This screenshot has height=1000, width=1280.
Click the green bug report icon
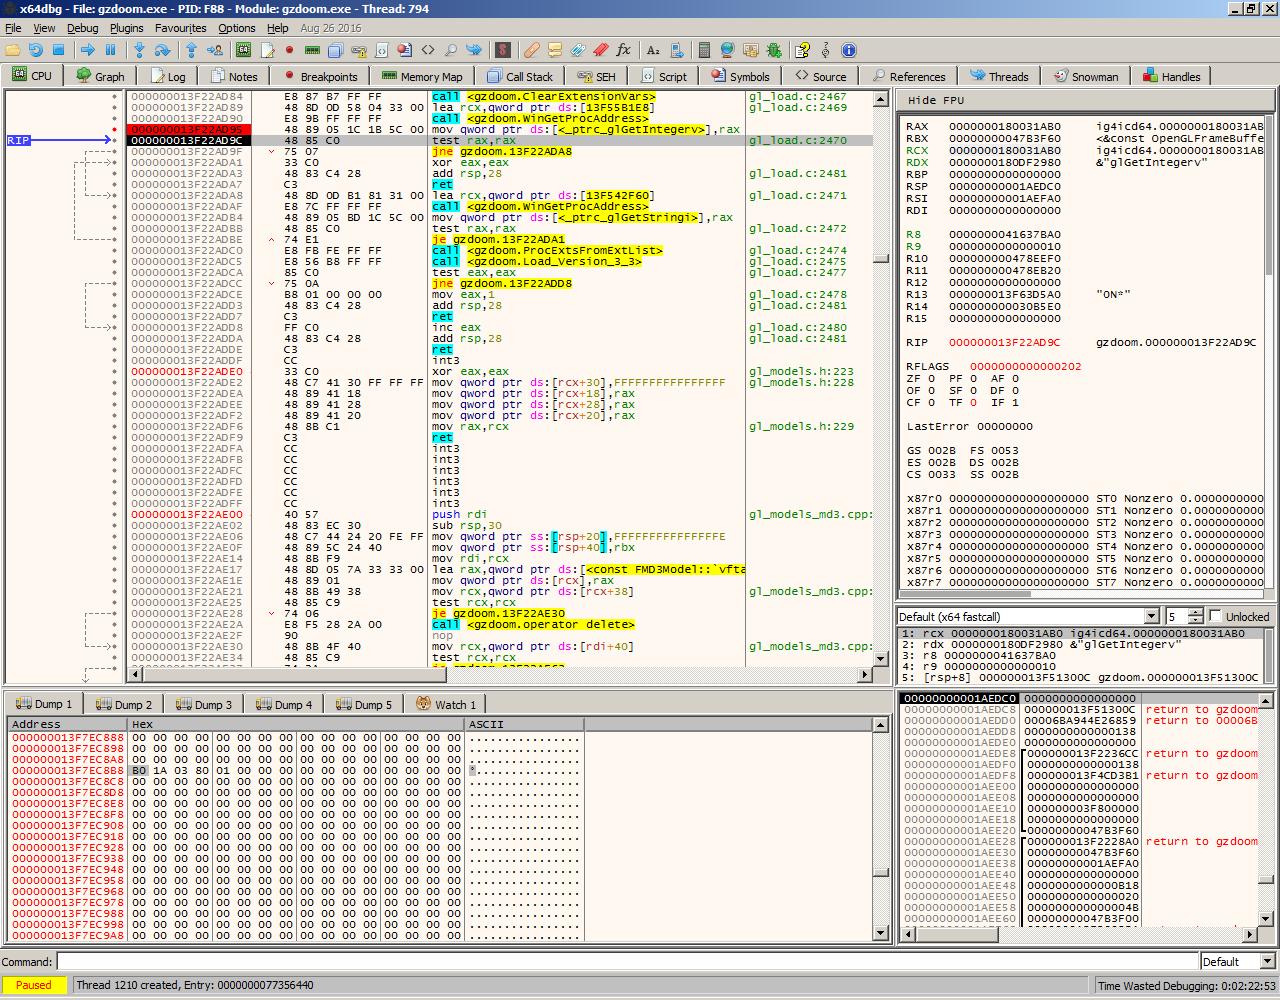pyautogui.click(x=774, y=49)
